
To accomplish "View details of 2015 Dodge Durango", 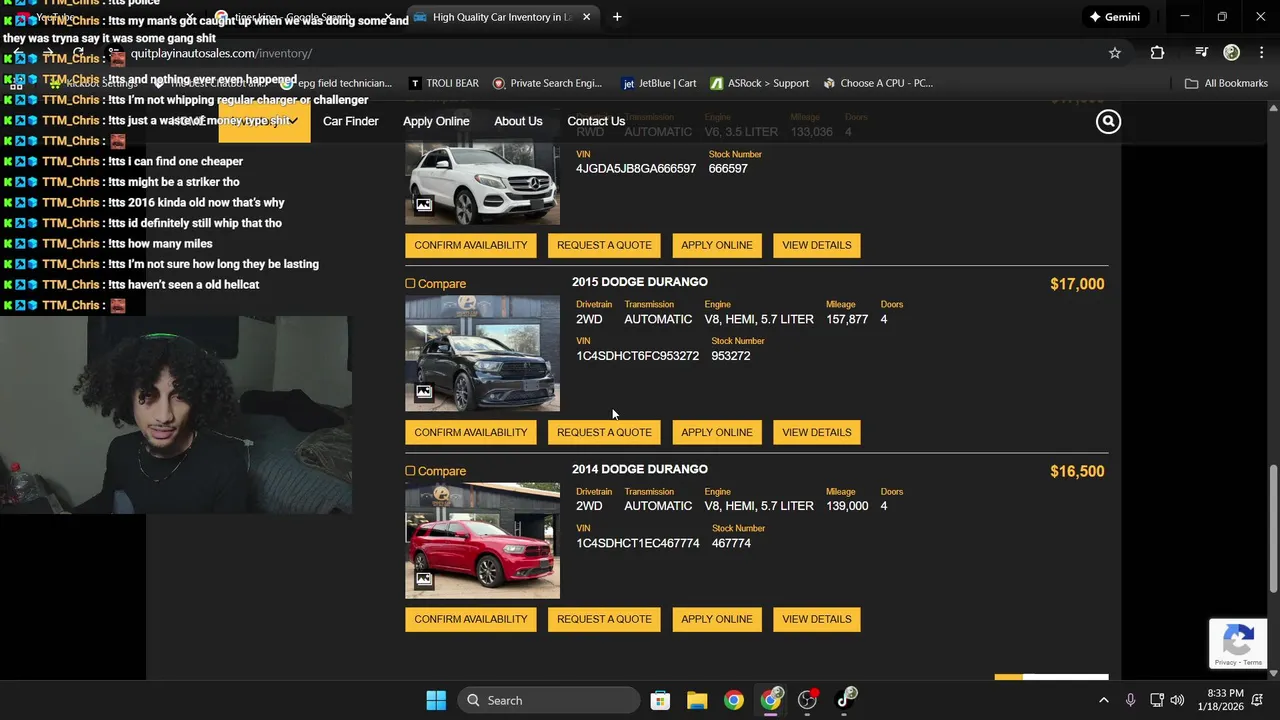I will pyautogui.click(x=817, y=432).
